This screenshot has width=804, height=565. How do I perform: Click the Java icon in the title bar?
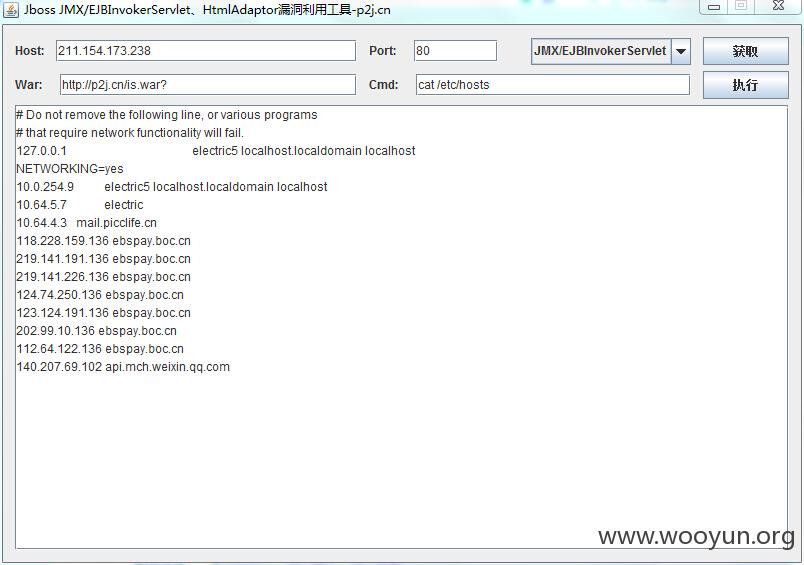(11, 10)
